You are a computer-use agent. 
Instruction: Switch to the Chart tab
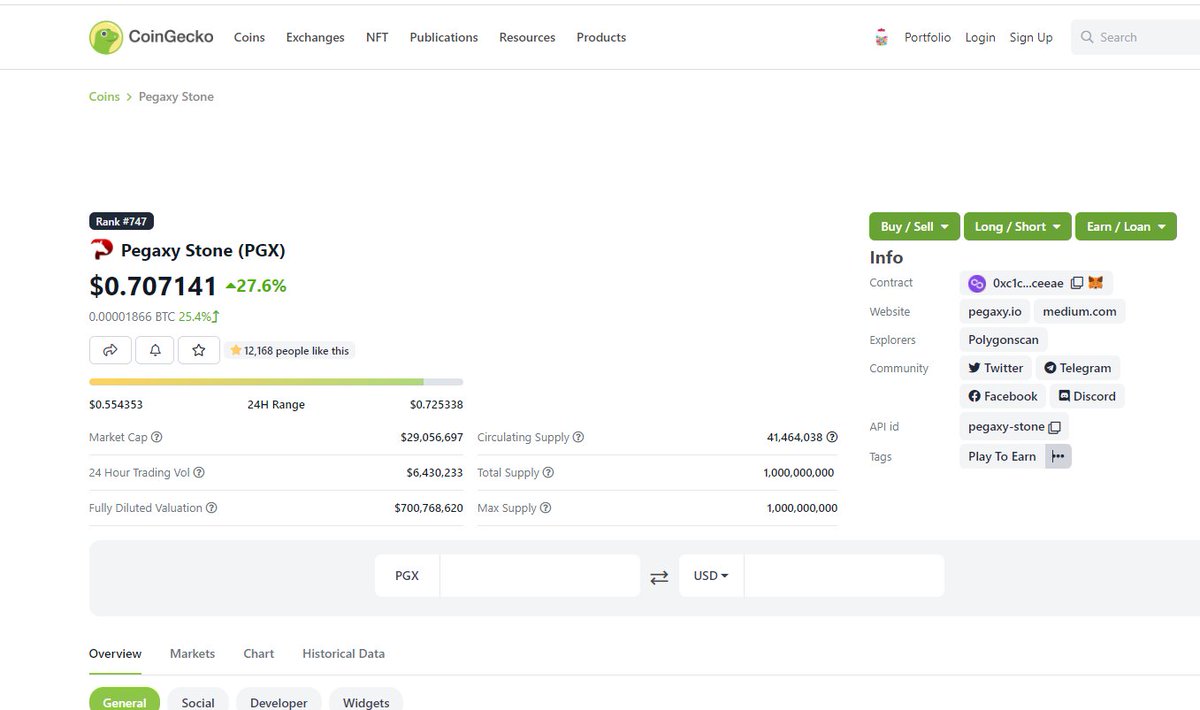point(258,653)
